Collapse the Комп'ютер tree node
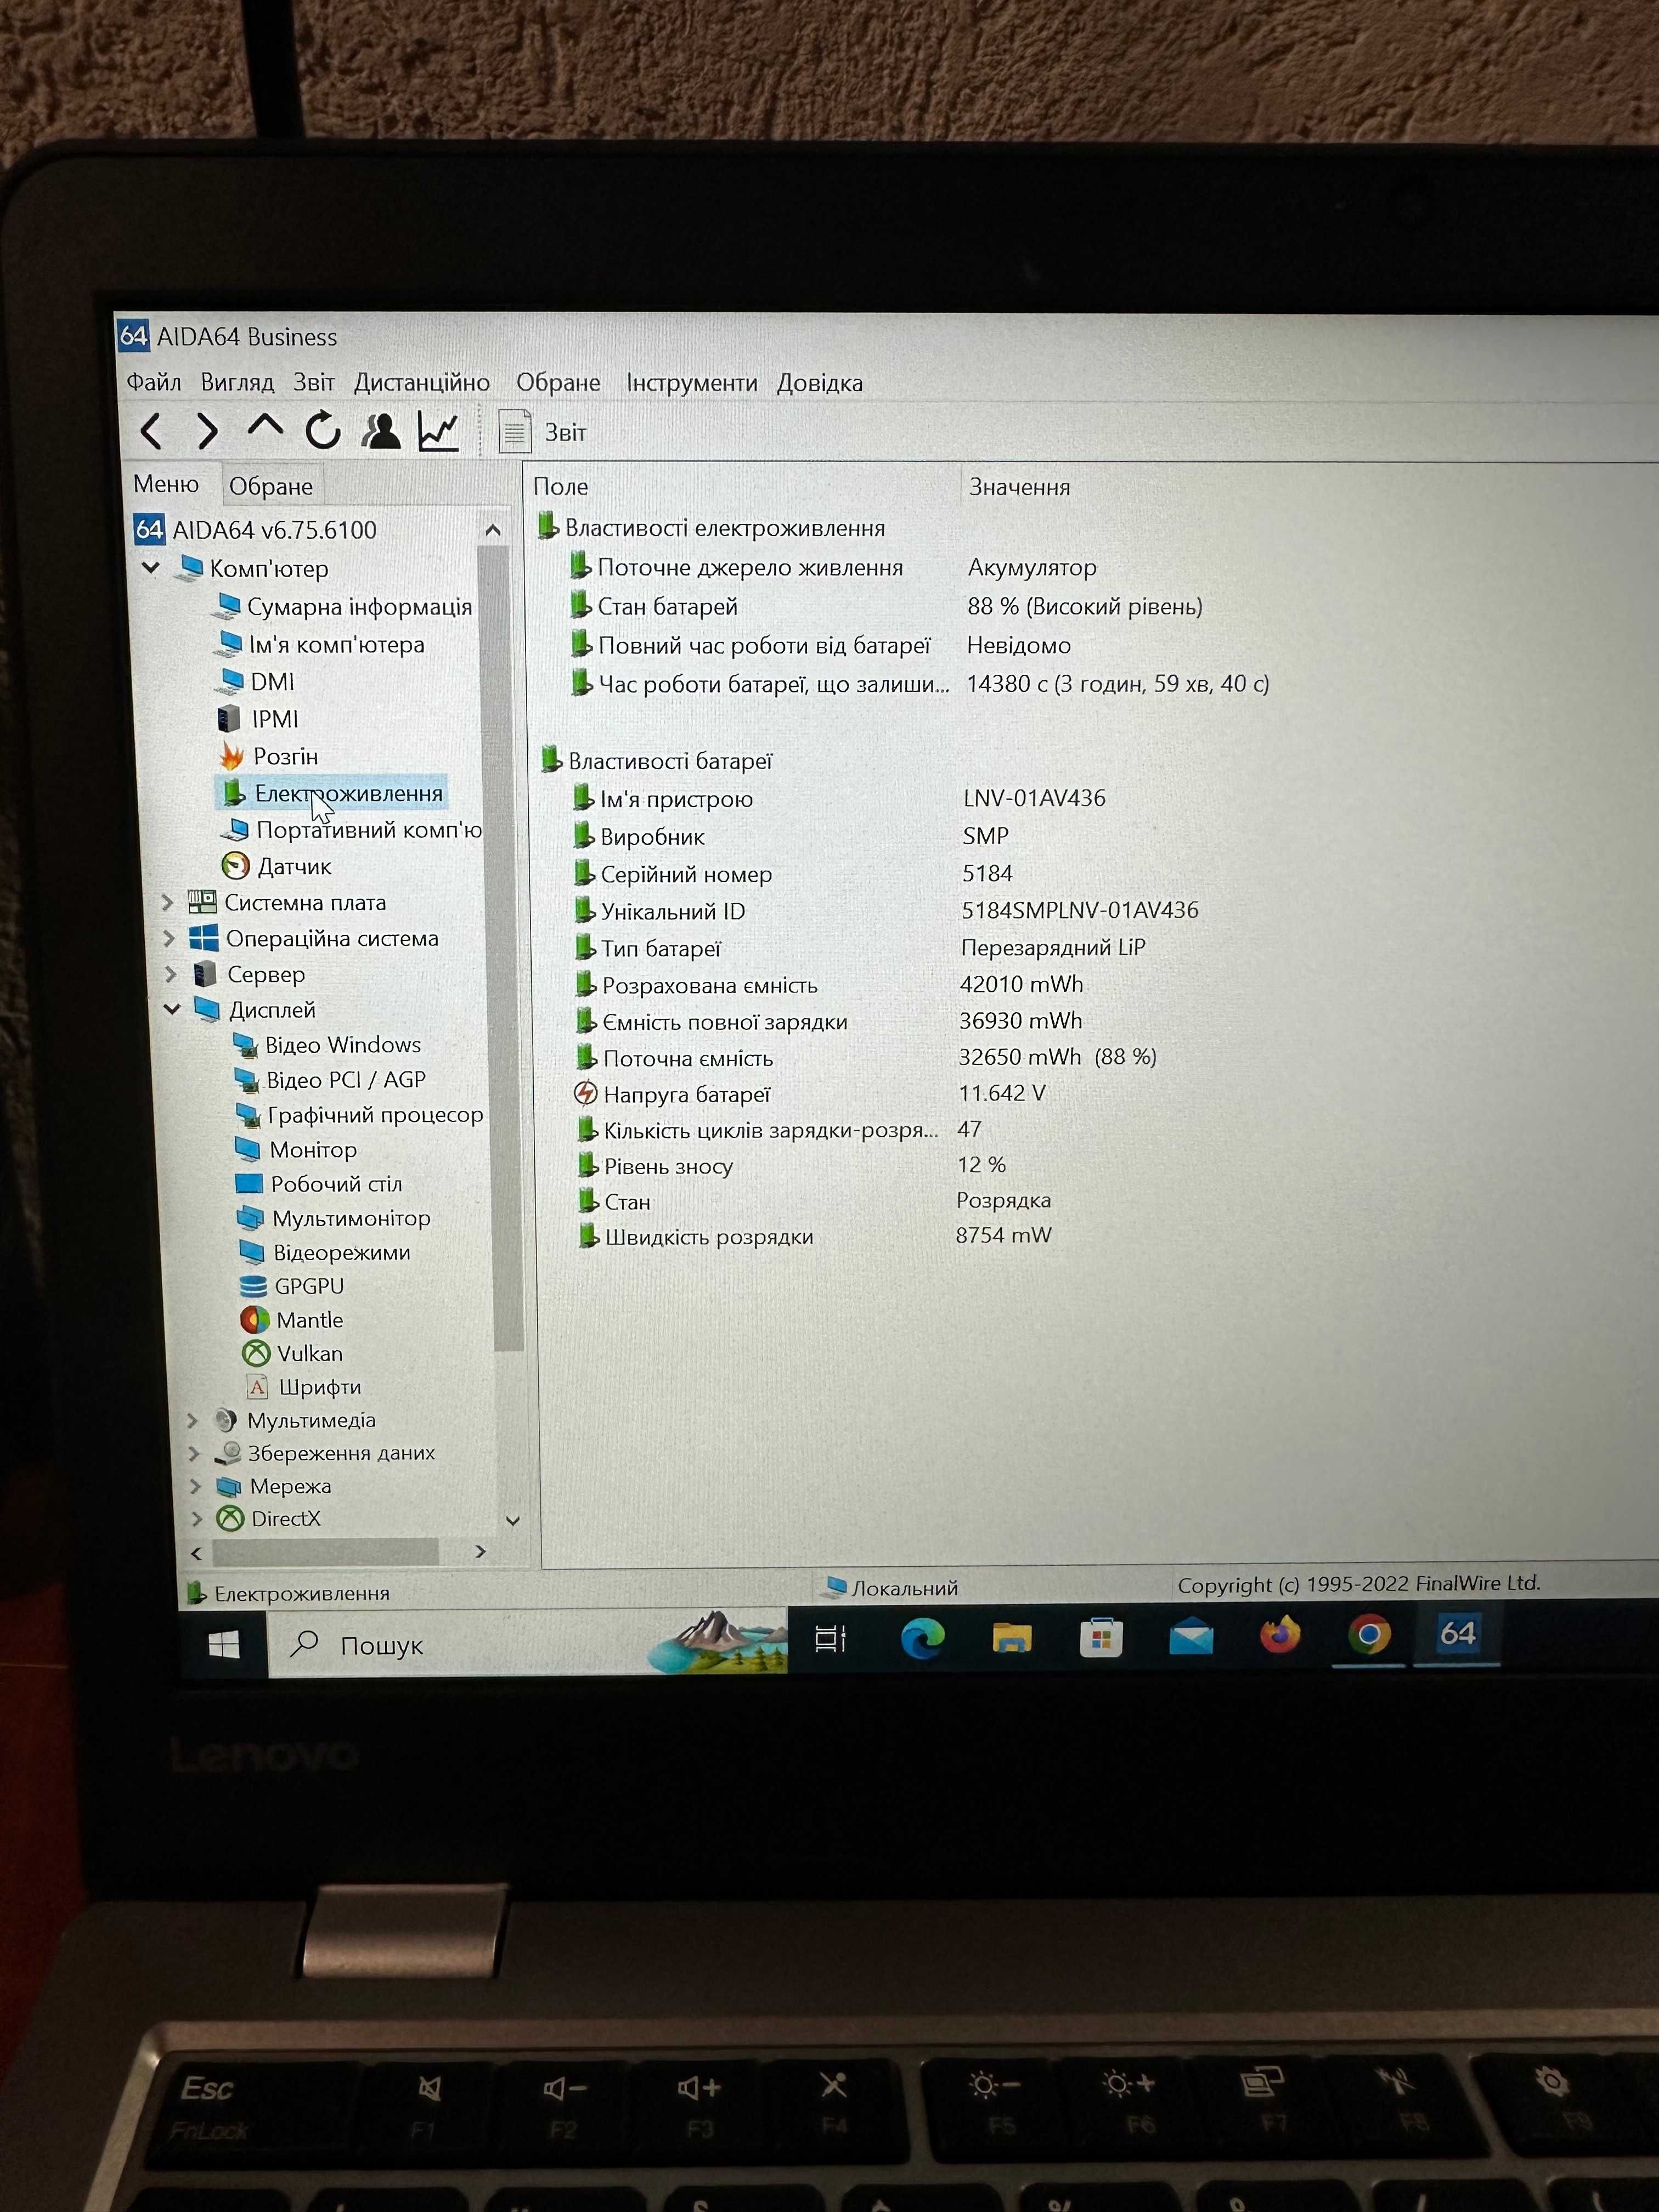Image resolution: width=1659 pixels, height=2212 pixels. 151,568
